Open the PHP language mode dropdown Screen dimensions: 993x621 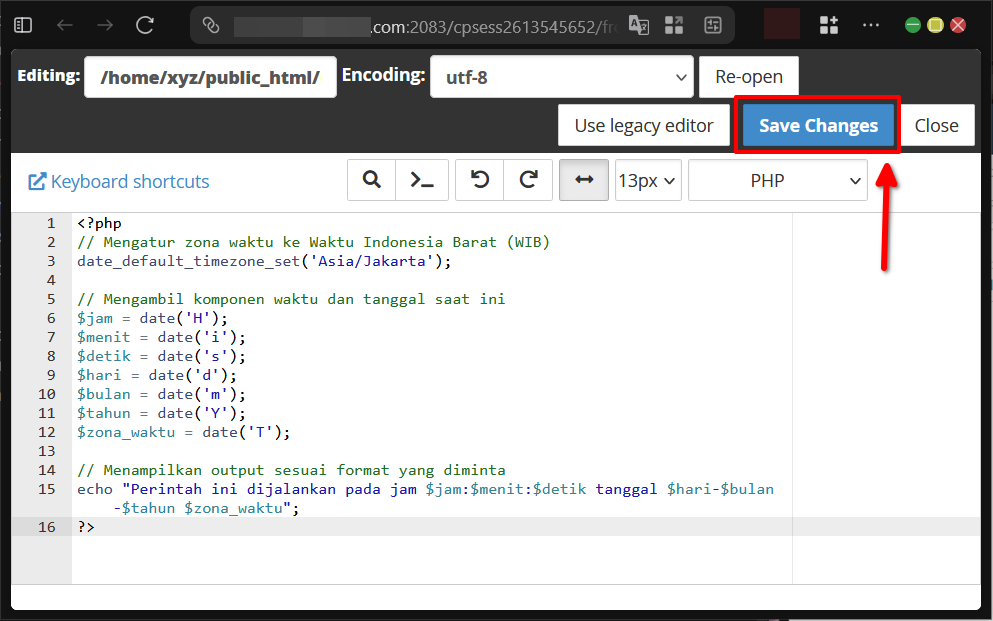point(777,181)
